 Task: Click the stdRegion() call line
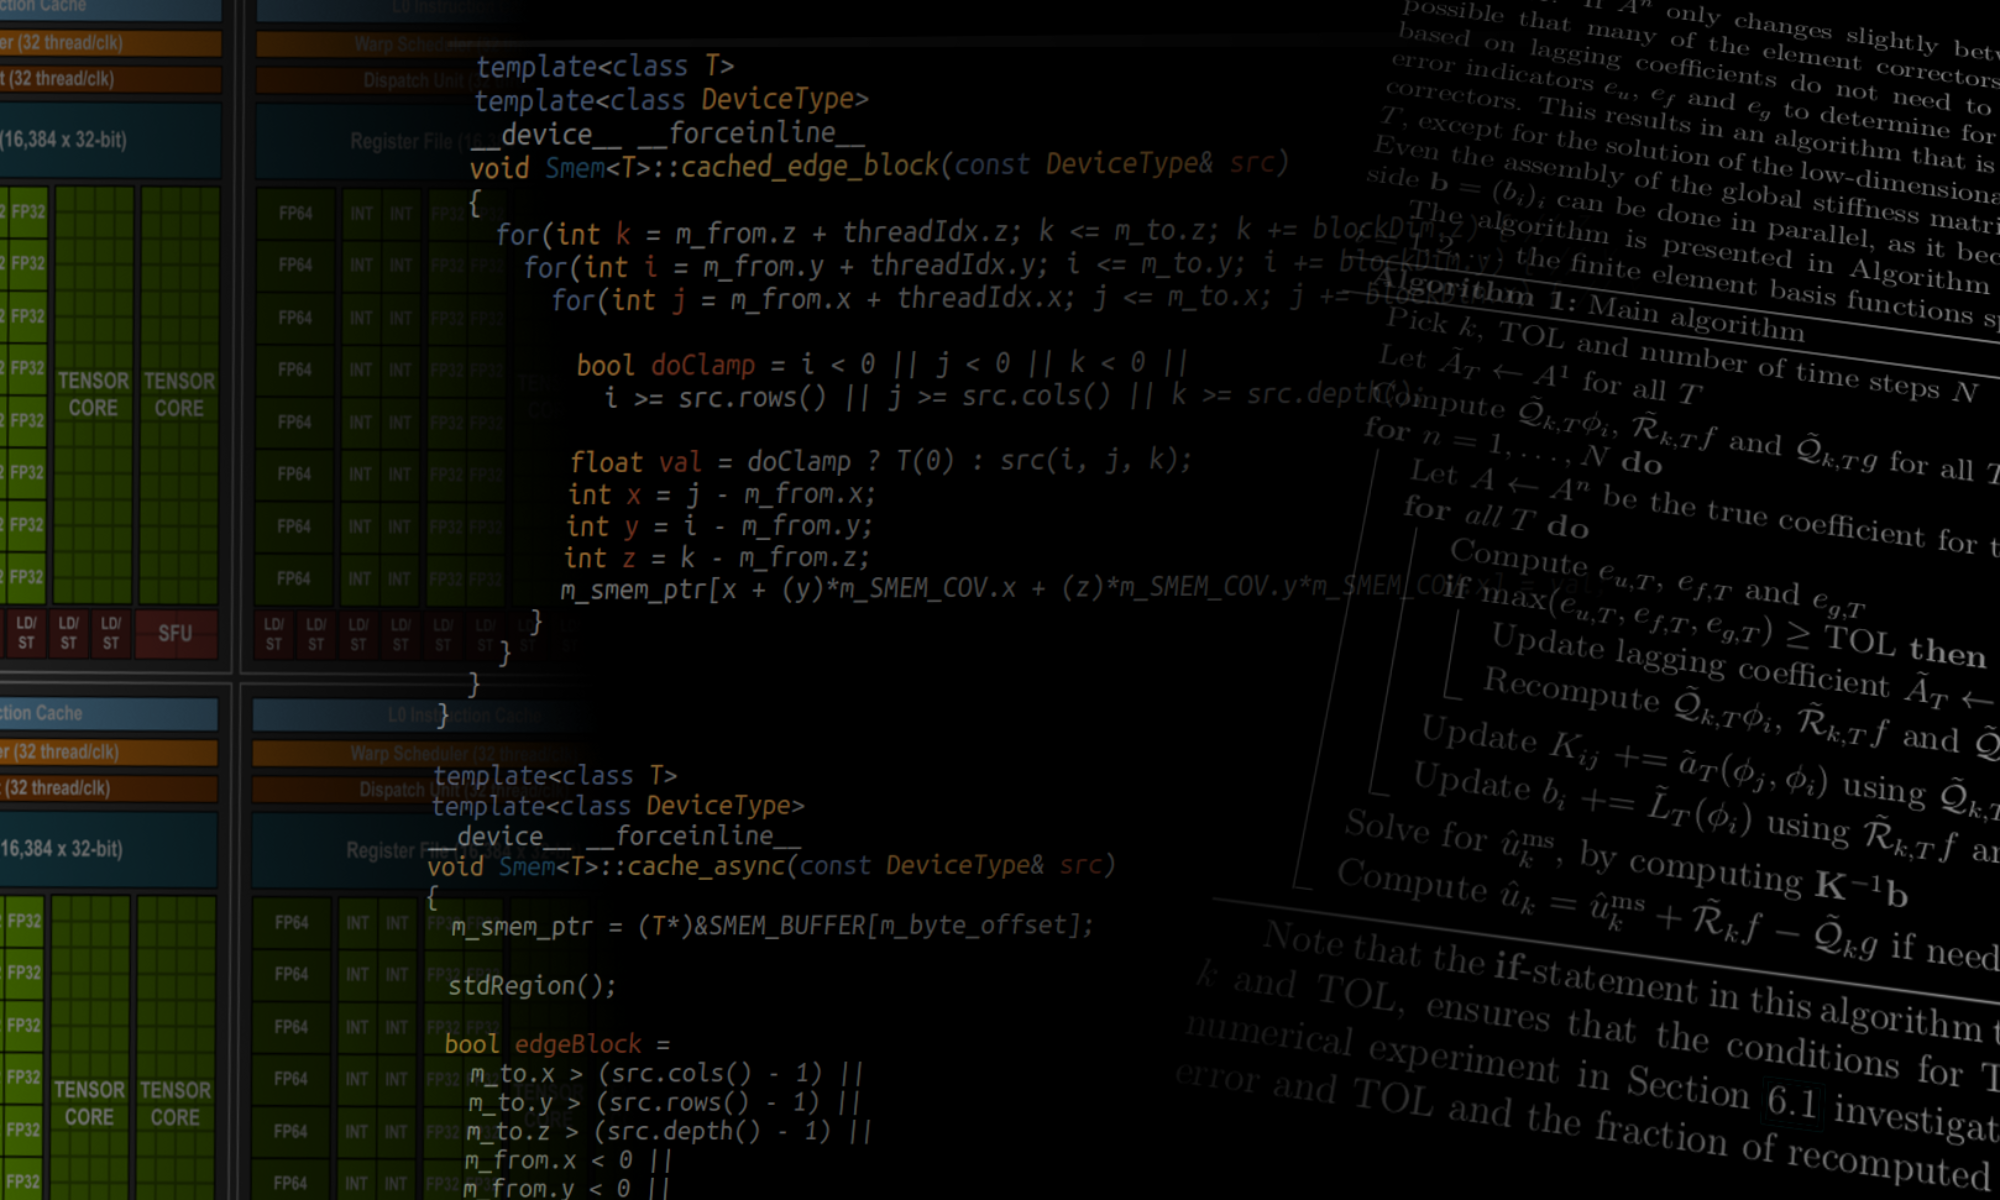coord(532,986)
